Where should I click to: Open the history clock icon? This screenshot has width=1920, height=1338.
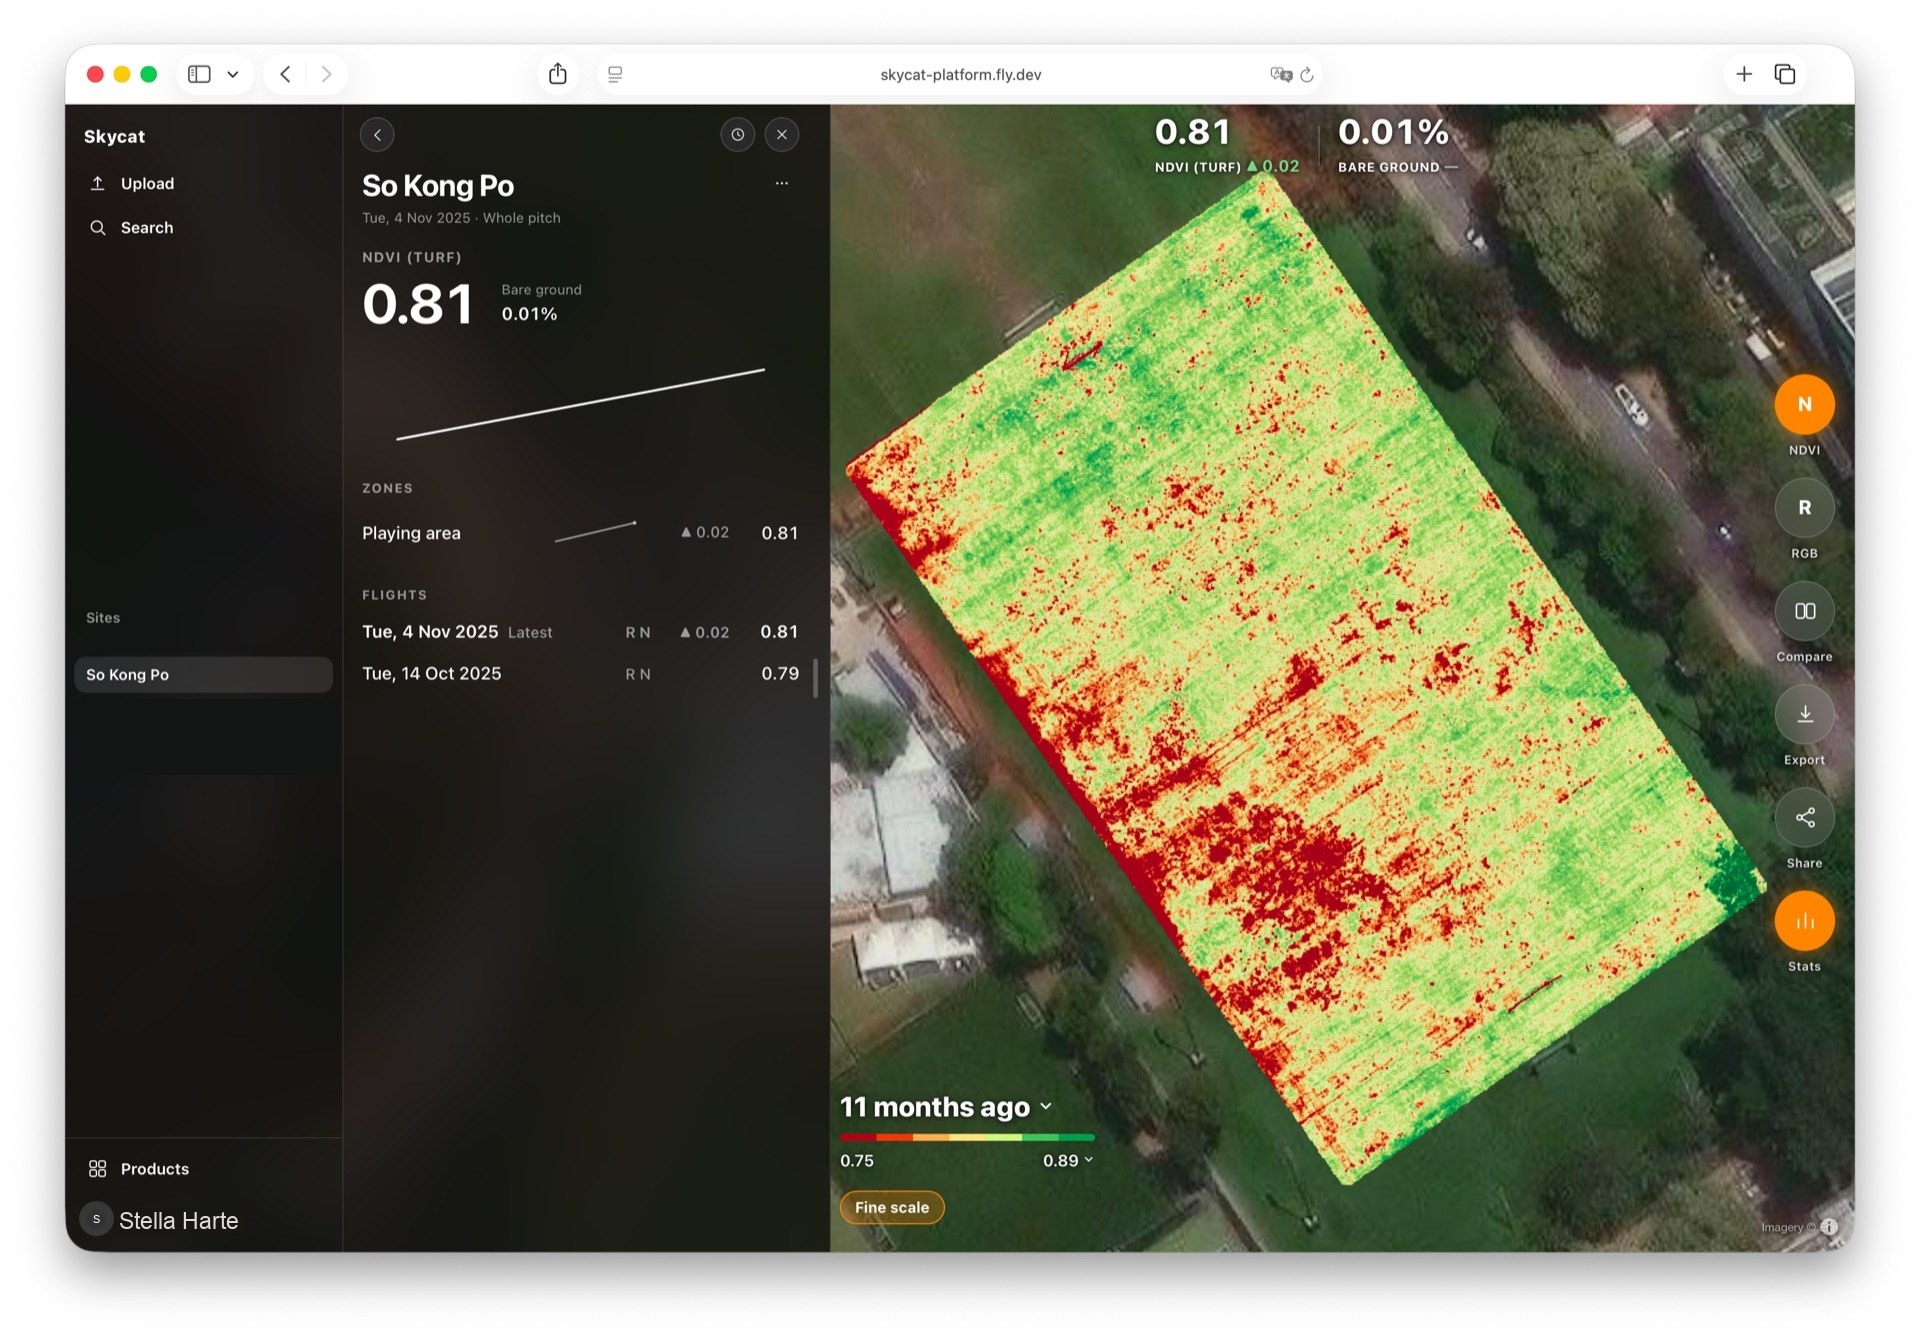click(738, 135)
